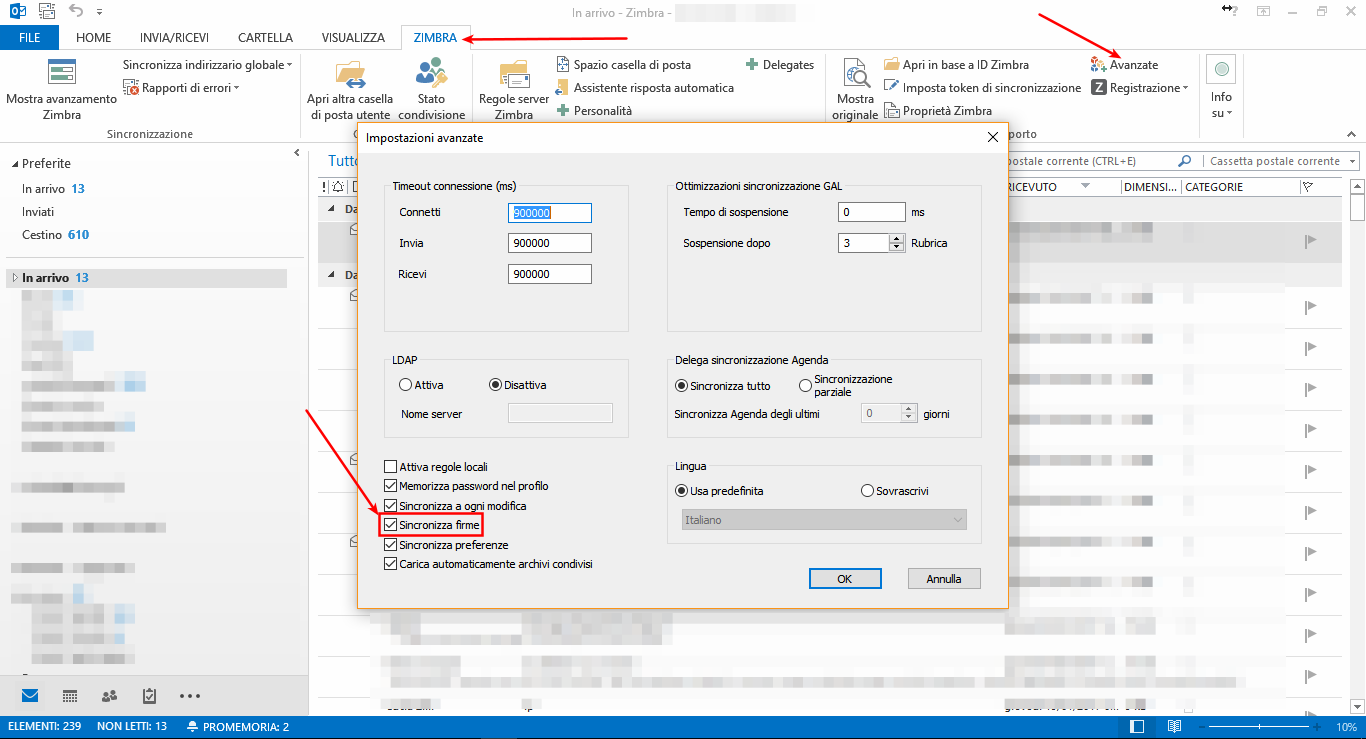Click Annulla to cancel dialog
This screenshot has width=1366, height=739.
pyautogui.click(x=944, y=579)
